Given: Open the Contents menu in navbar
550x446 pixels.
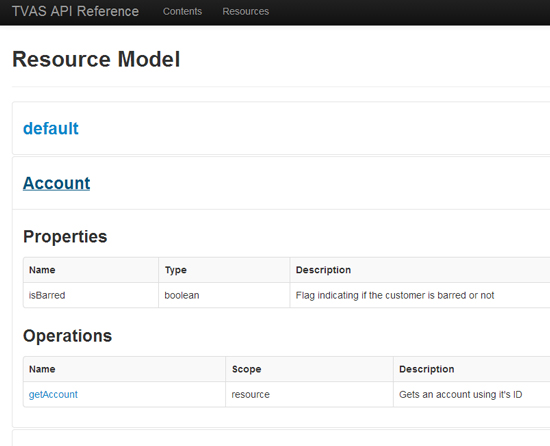Looking at the screenshot, I should coord(182,11).
